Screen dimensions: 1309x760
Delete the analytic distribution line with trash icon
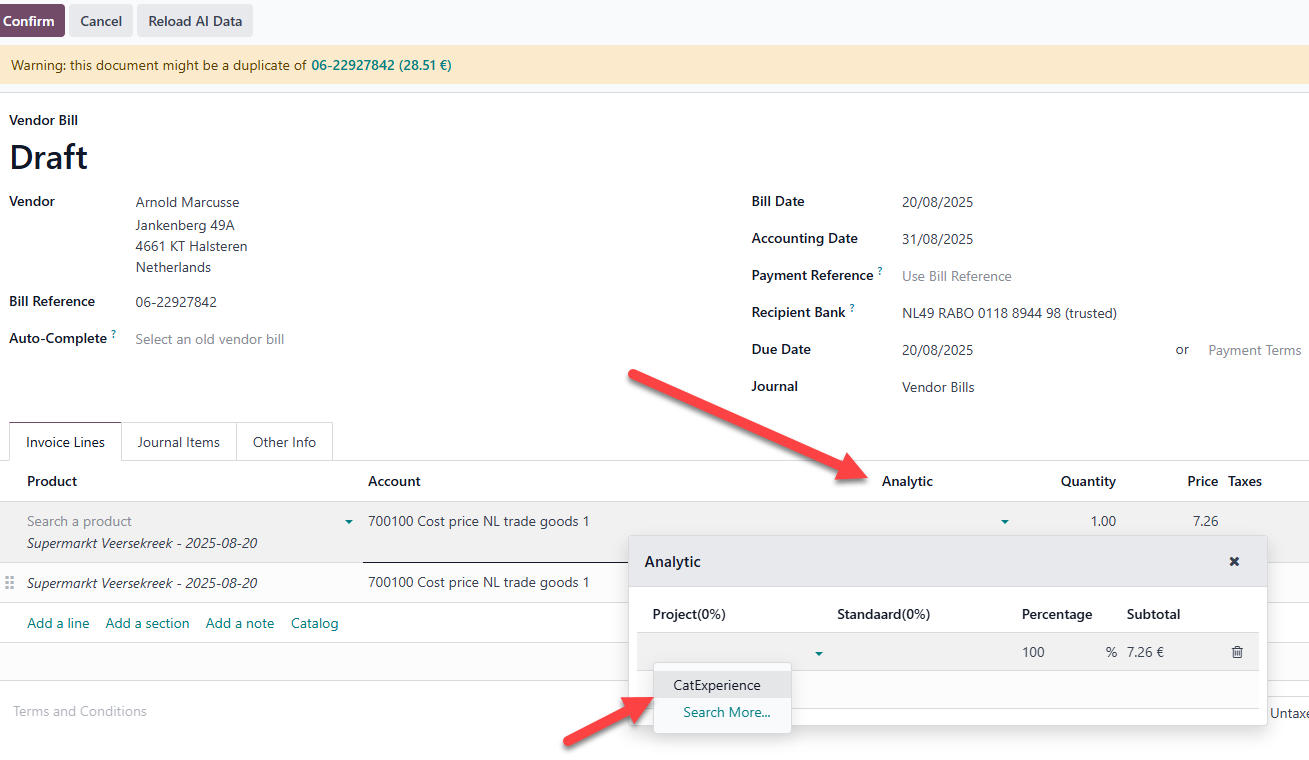1237,652
